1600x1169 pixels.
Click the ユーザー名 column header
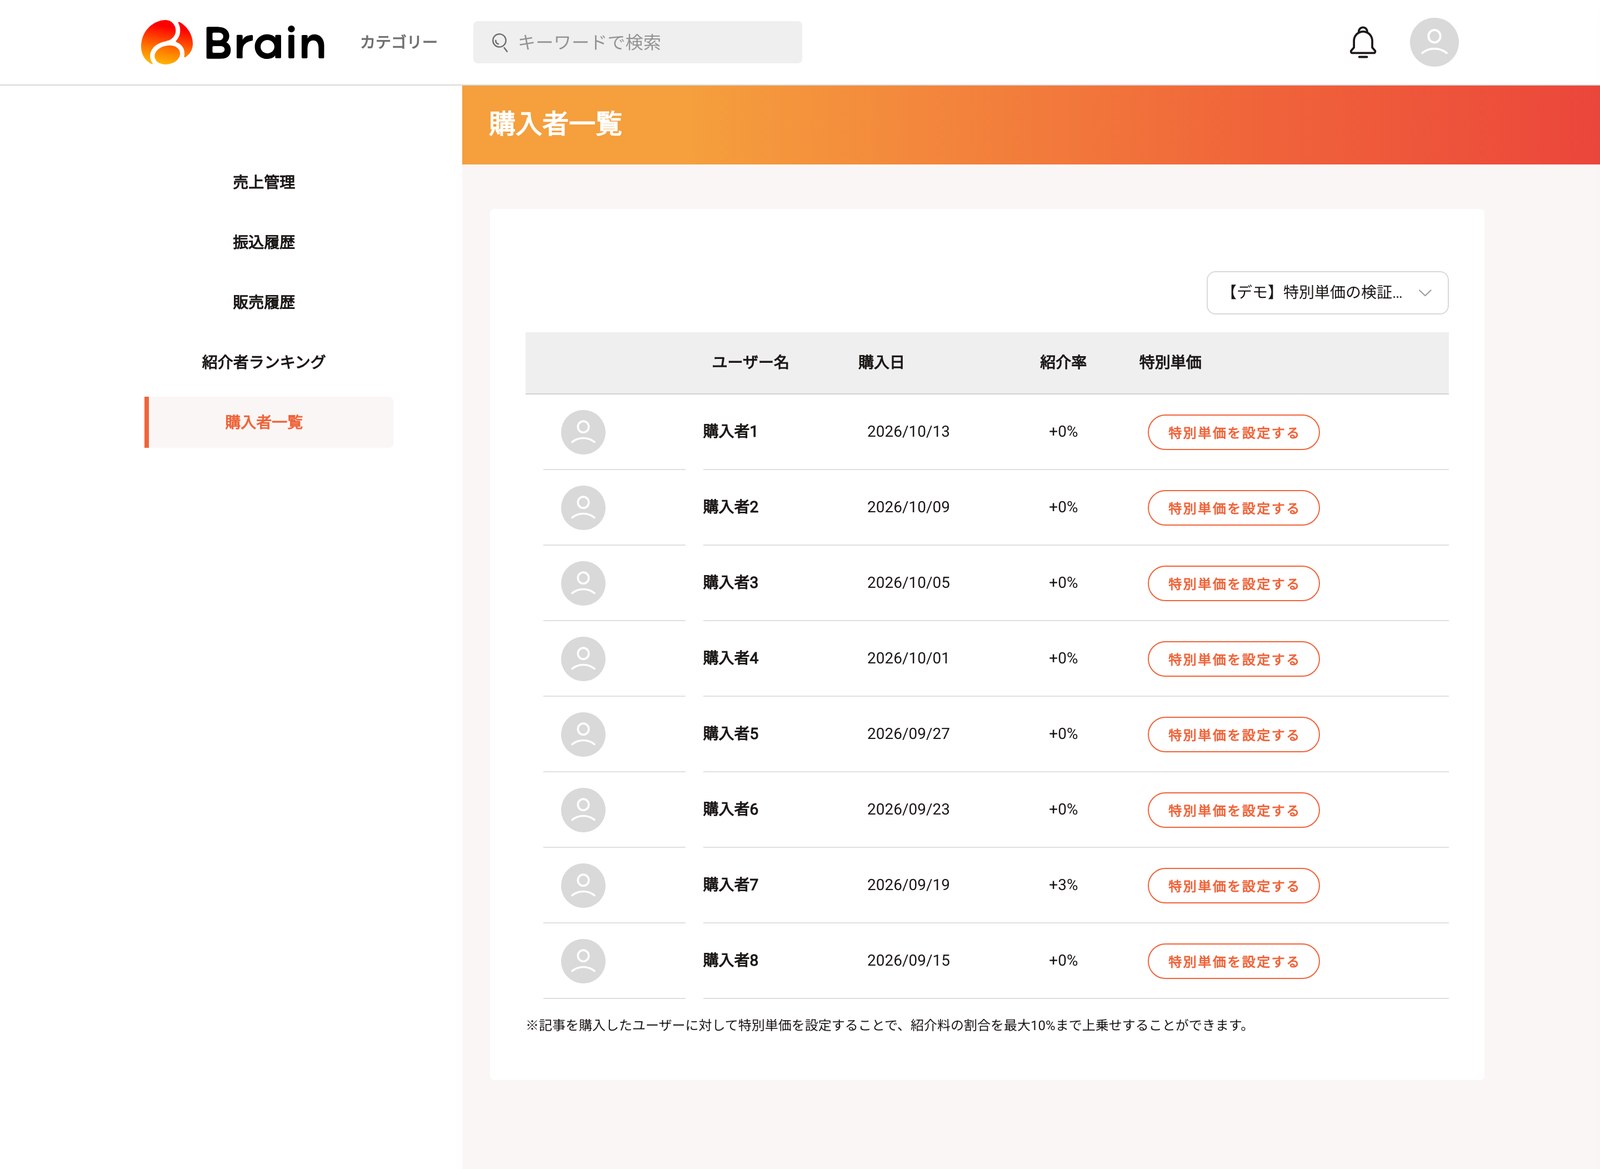[x=750, y=362]
